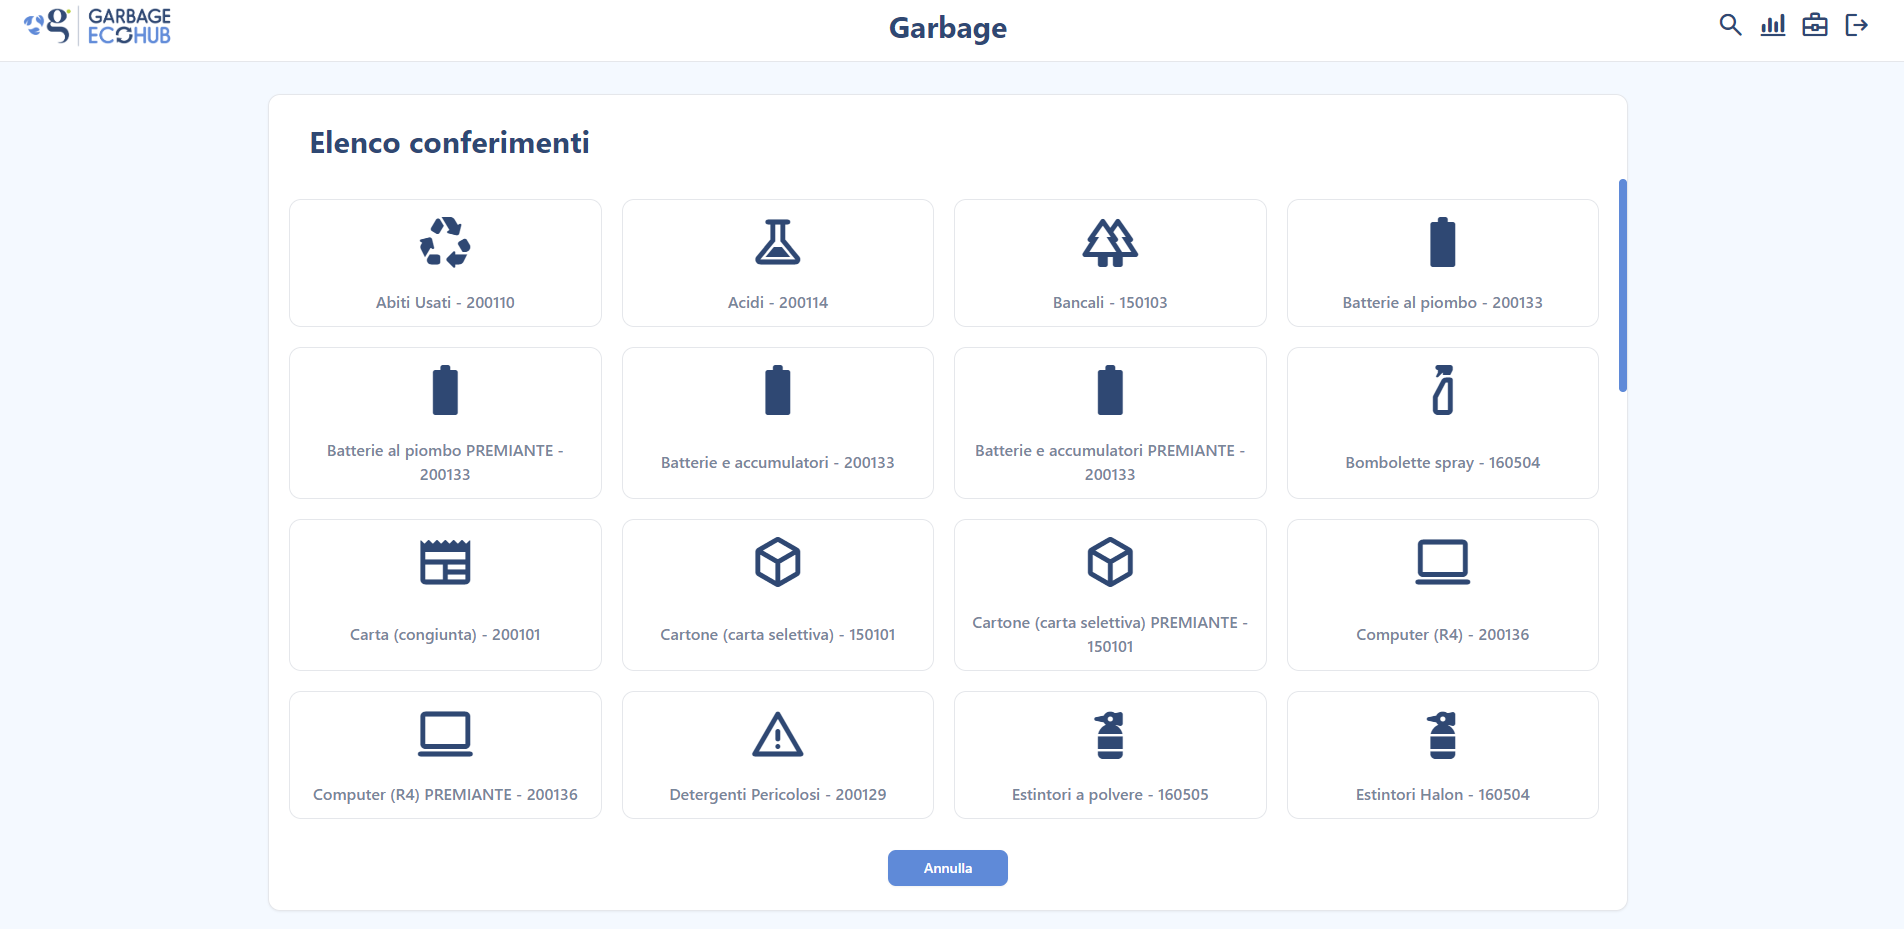Viewport: 1904px width, 929px height.
Task: Open Computer (R4) PREMIANTE - 200136 tile
Action: [445, 755]
